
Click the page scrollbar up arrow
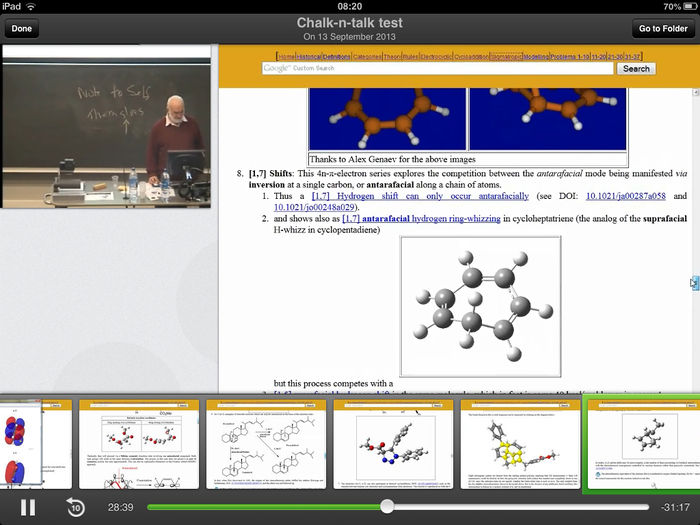tap(696, 92)
